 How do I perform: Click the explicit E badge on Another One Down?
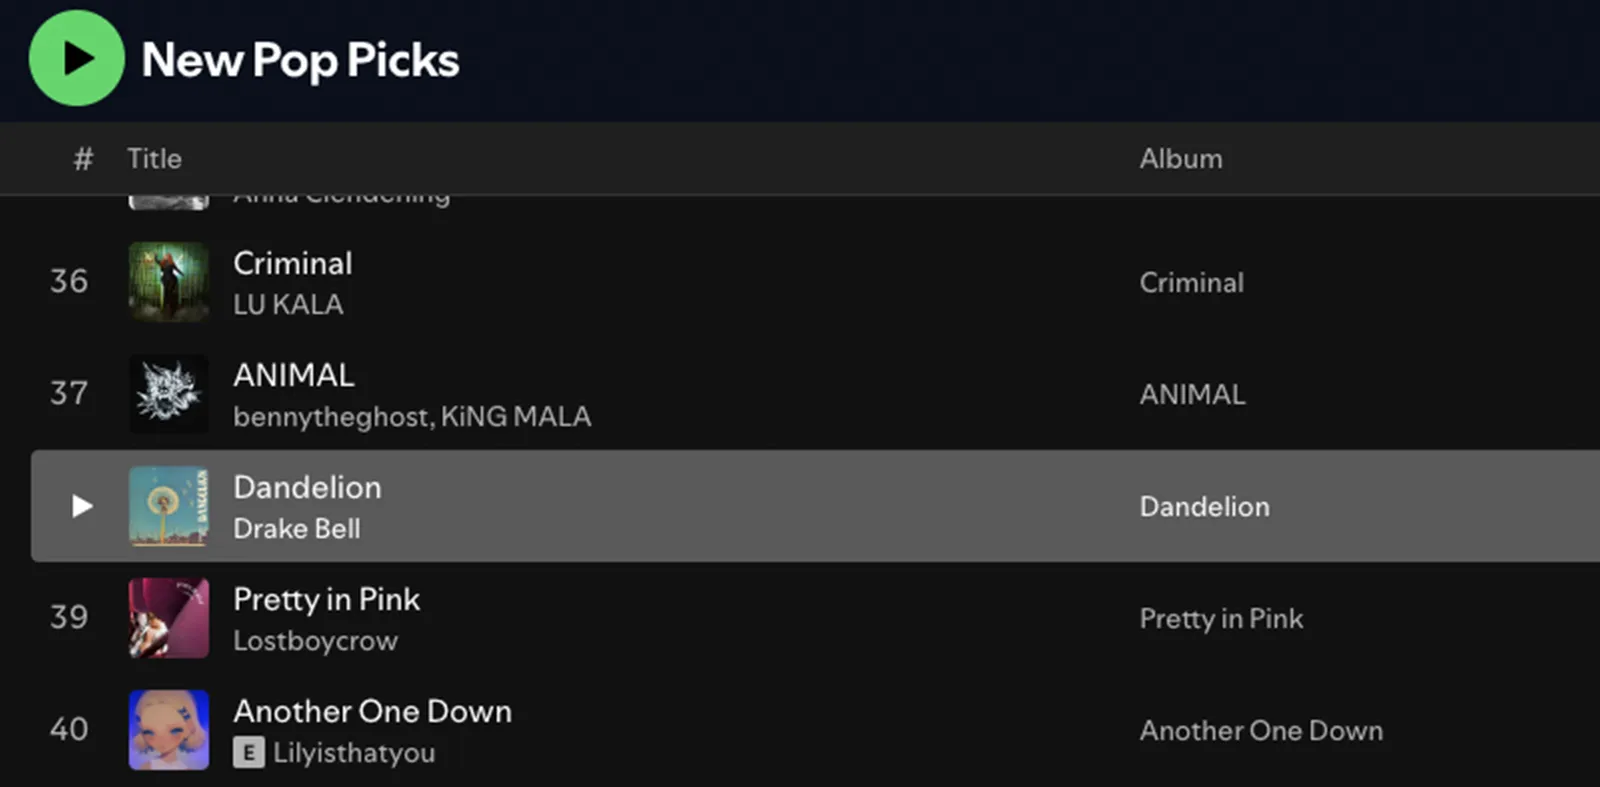(249, 753)
